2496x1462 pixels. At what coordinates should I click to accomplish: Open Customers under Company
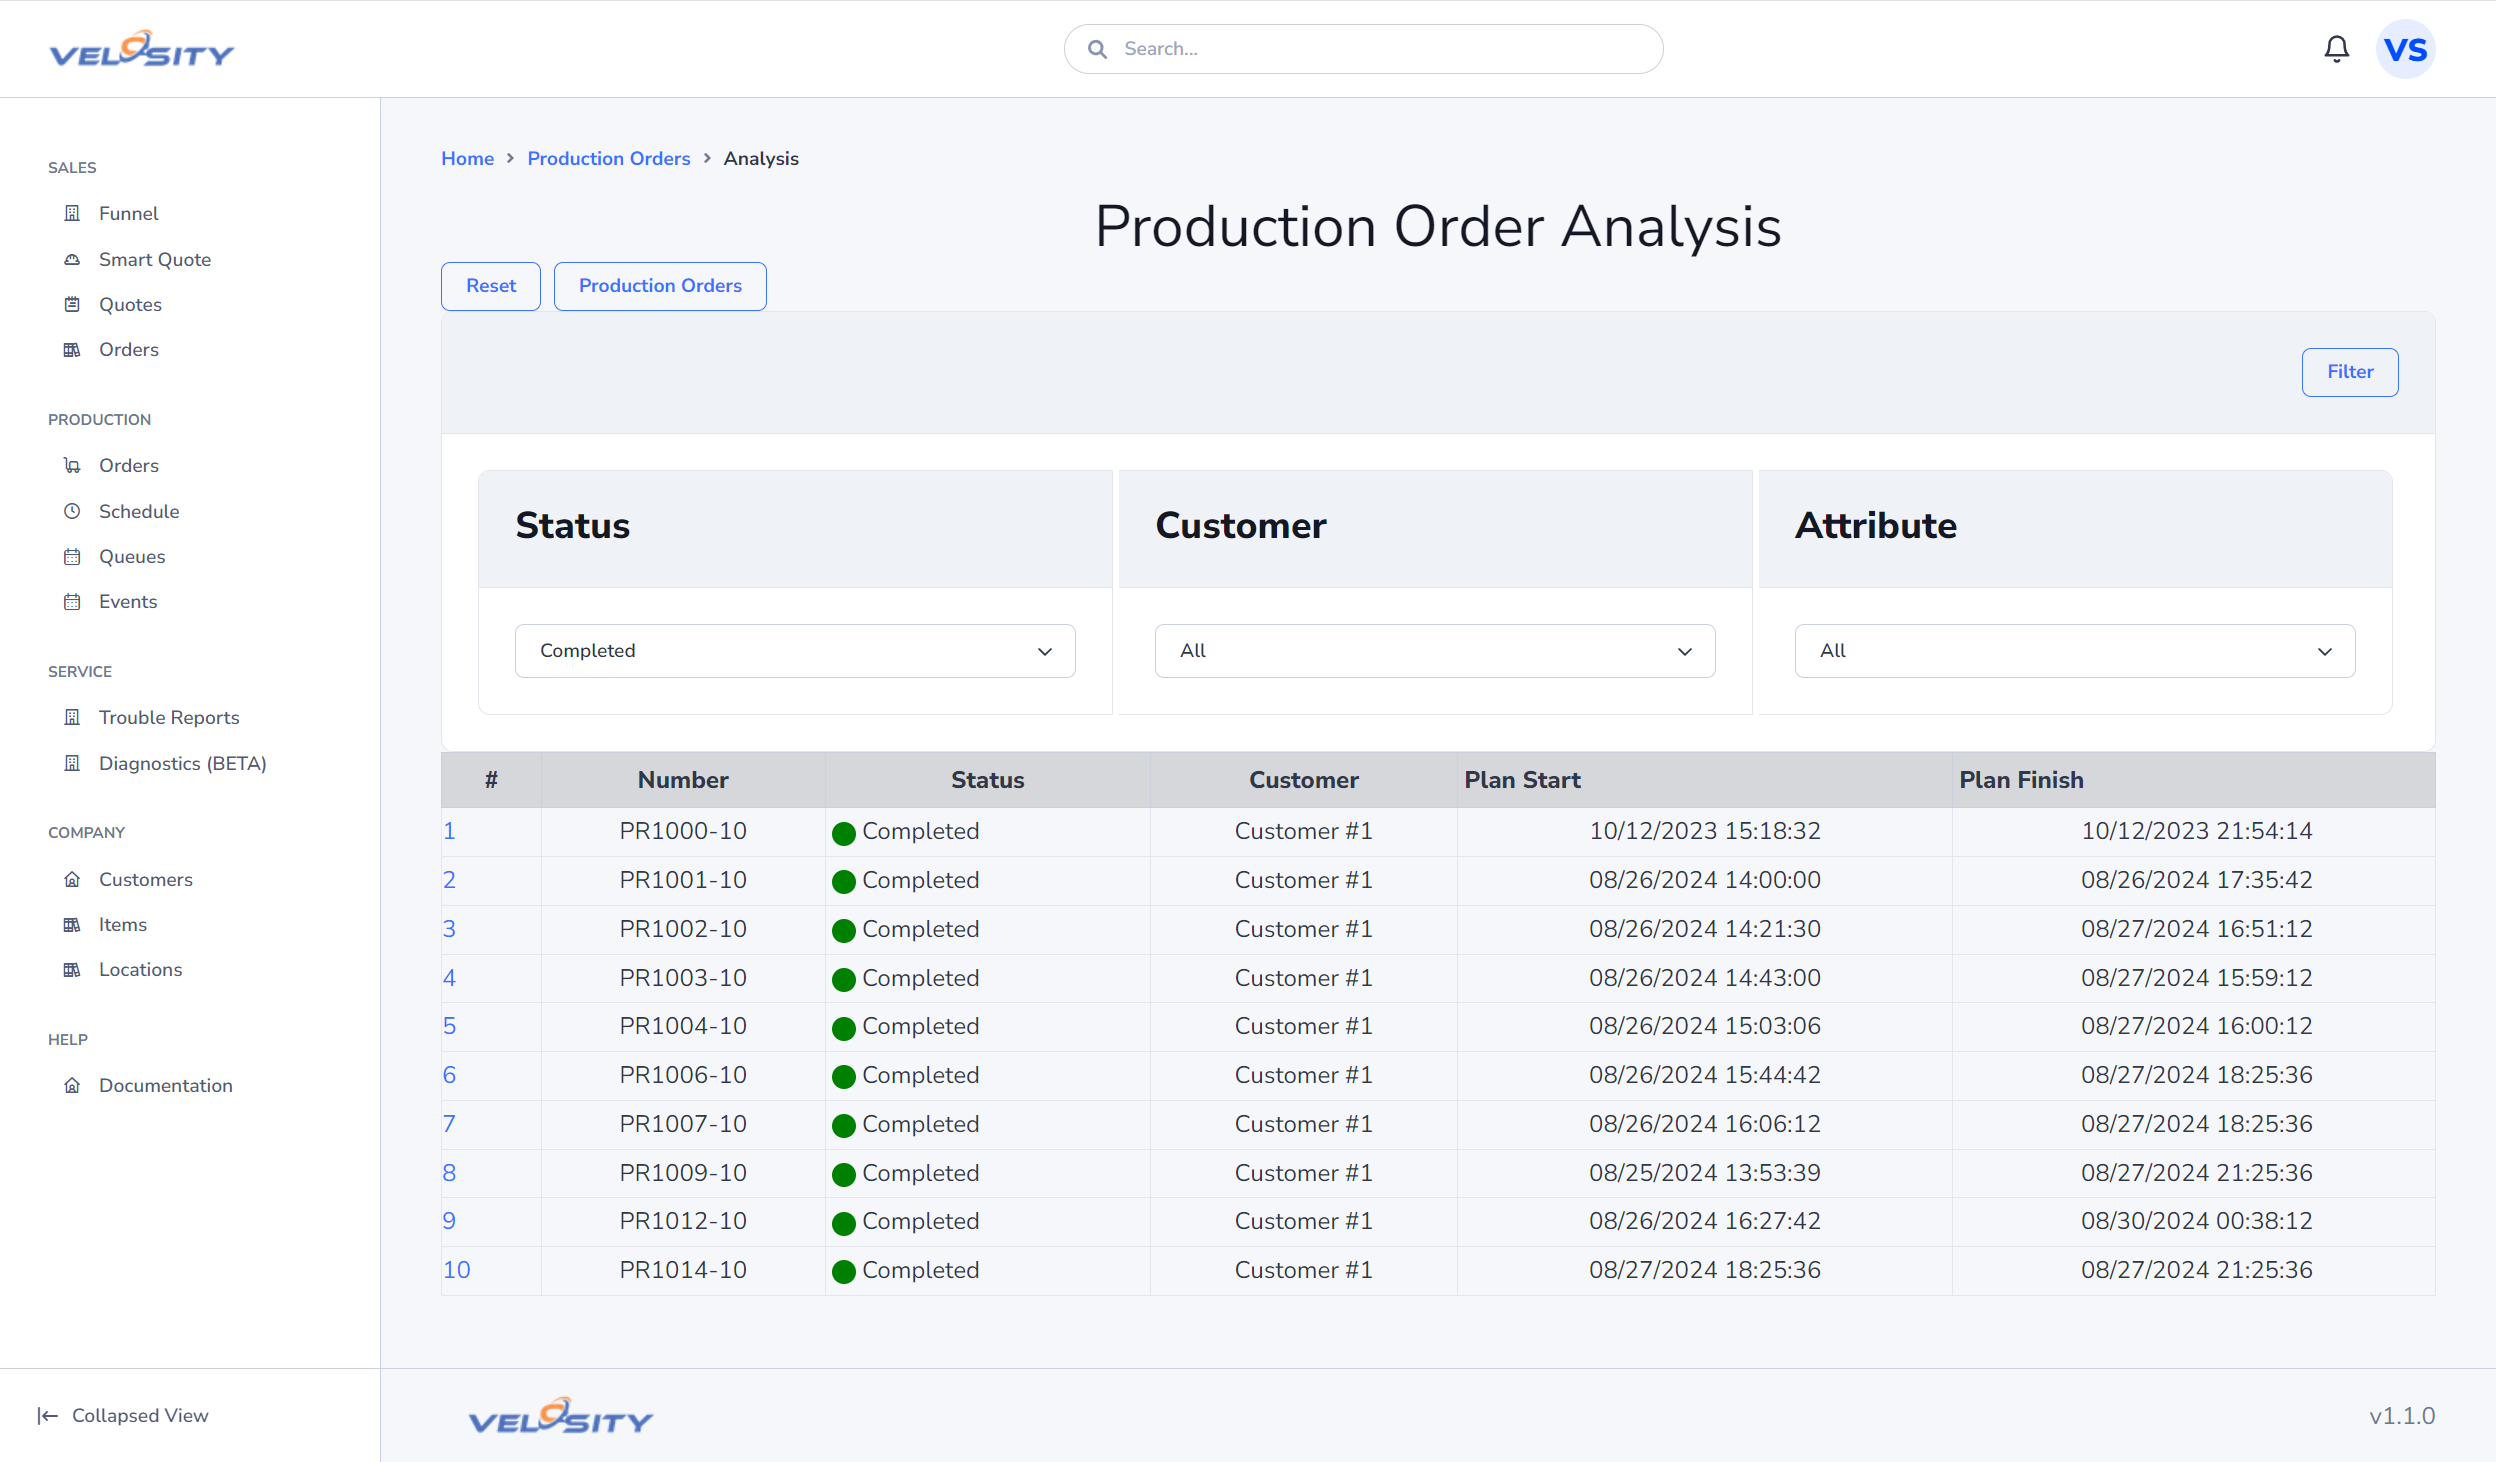[x=146, y=879]
